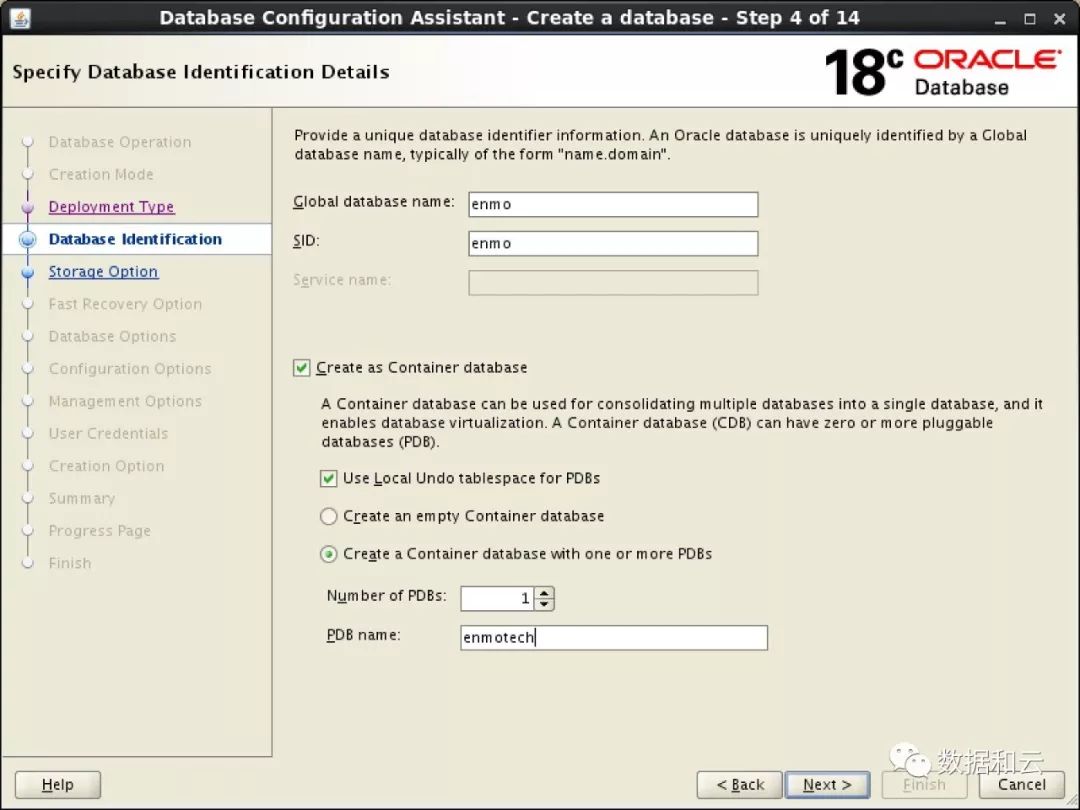
Task: Click the Storage Option step bullet
Action: 28,272
